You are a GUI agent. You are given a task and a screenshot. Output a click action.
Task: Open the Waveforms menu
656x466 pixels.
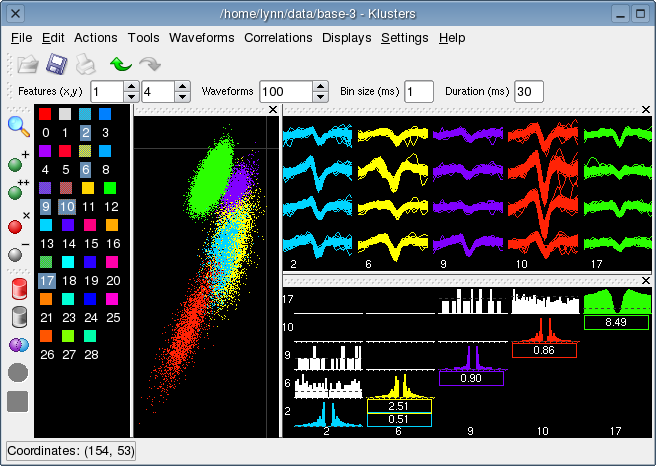tap(202, 38)
